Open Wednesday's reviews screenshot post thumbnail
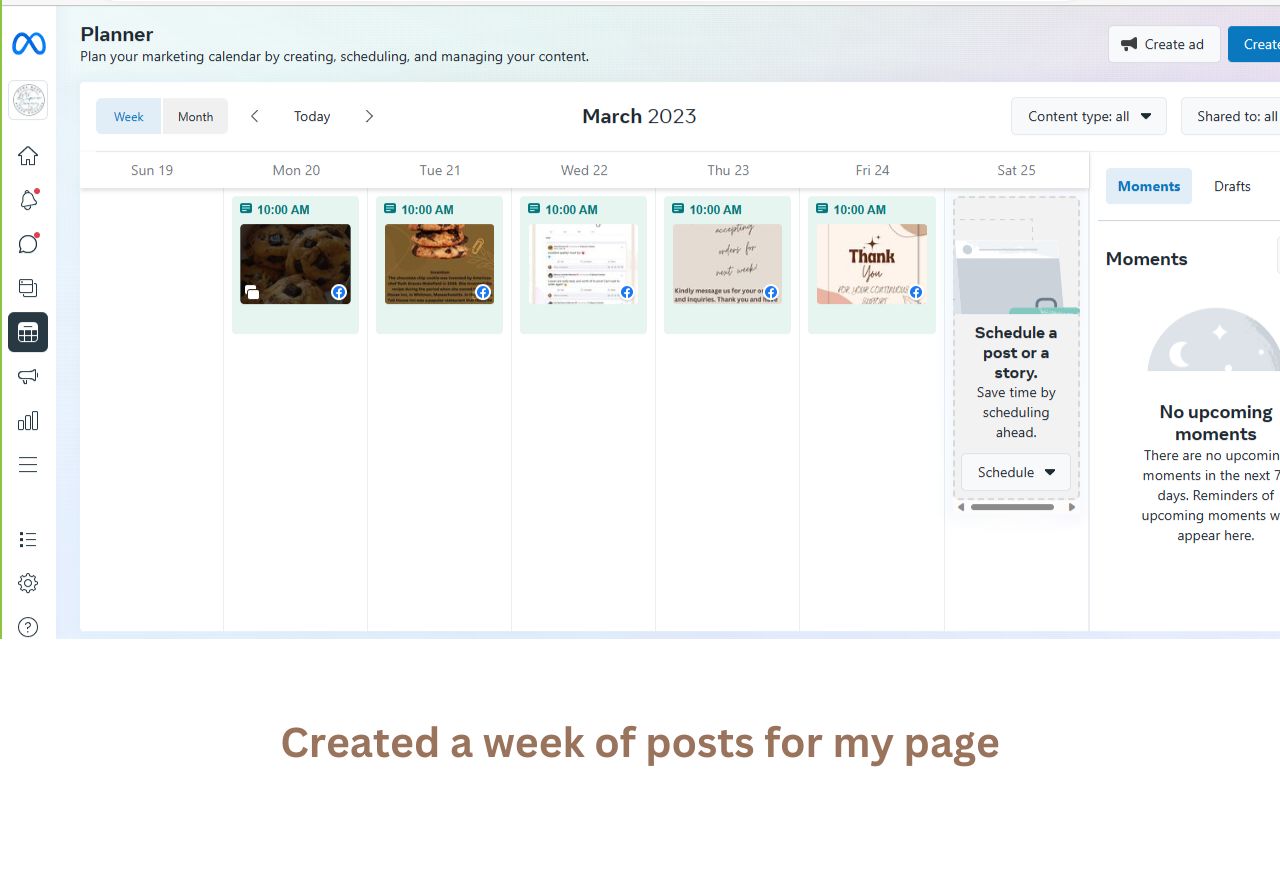The width and height of the screenshot is (1280, 885). coord(583,264)
